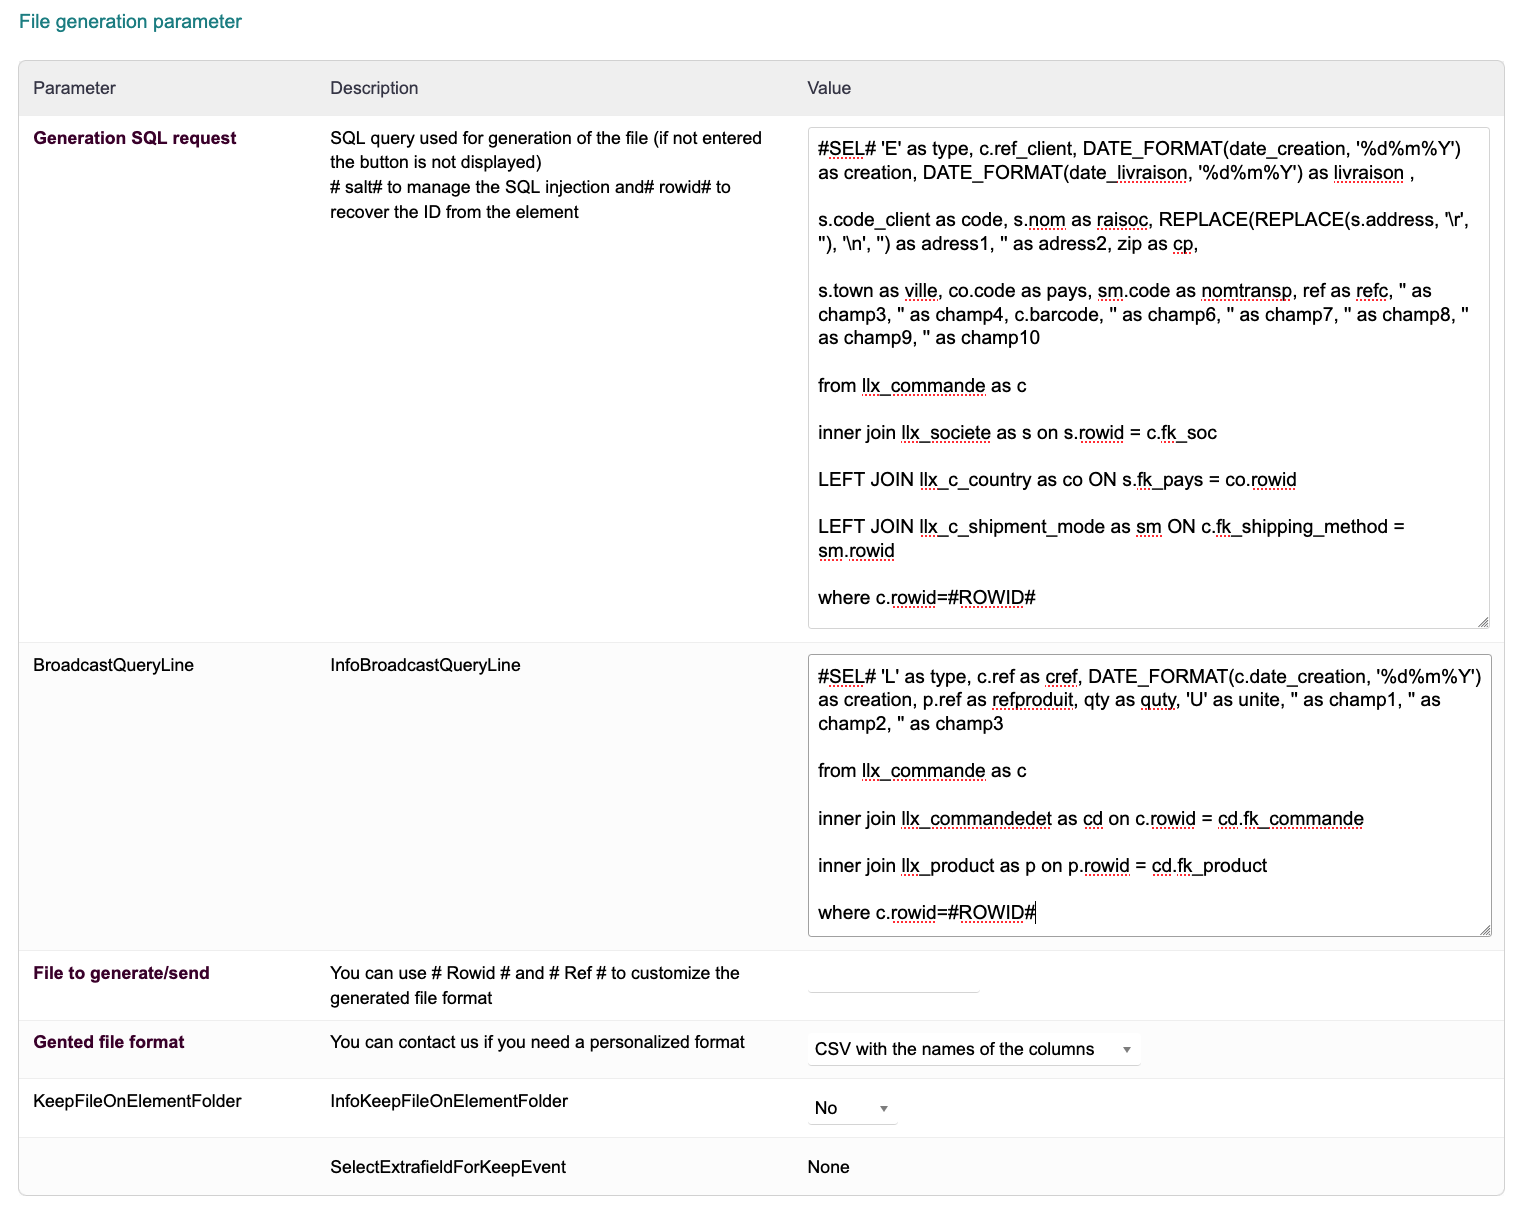
Task: Click the arrow beside CSV format selection
Action: click(x=1127, y=1050)
